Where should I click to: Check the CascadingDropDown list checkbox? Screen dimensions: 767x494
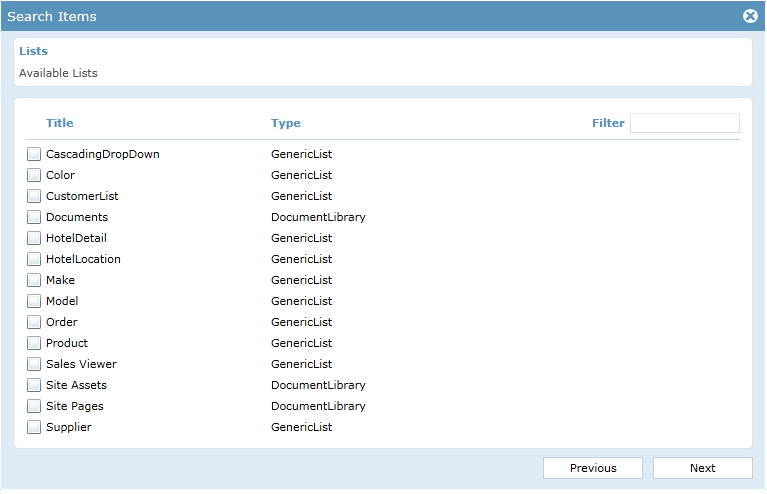(x=34, y=154)
